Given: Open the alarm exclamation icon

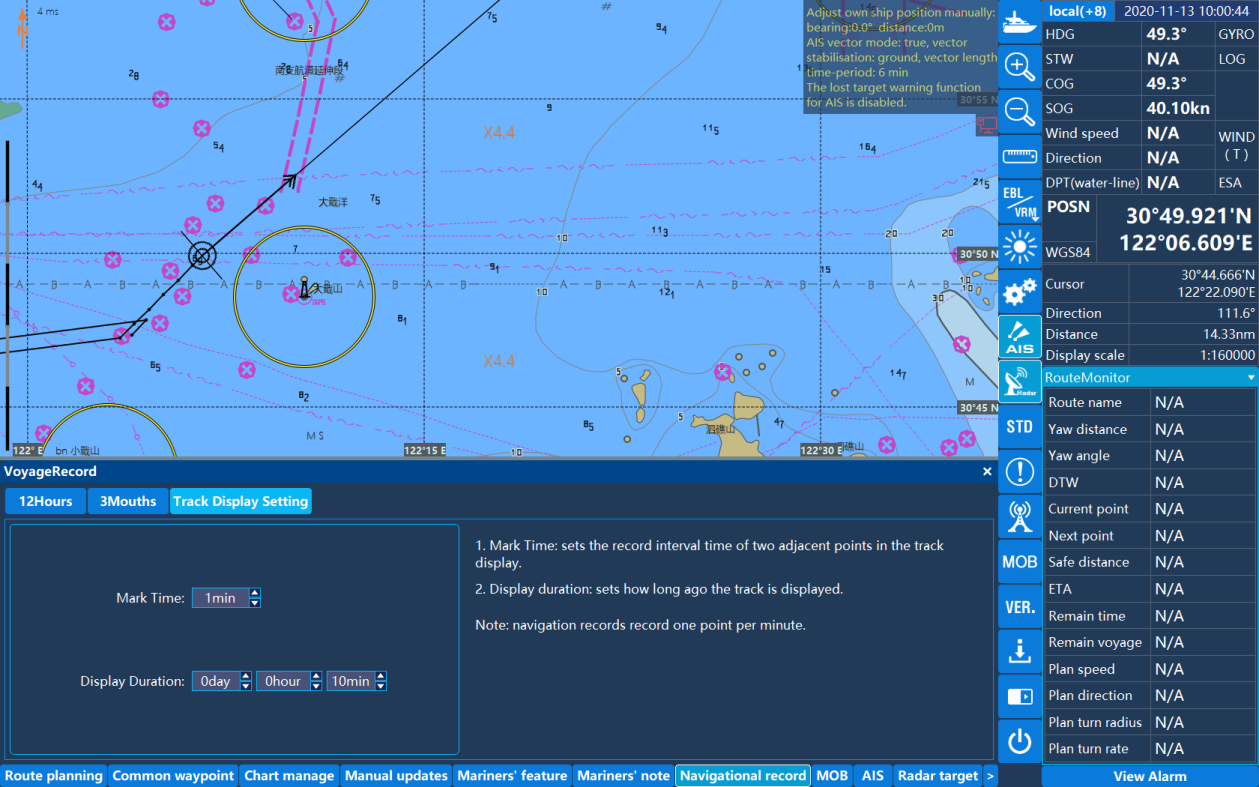Looking at the screenshot, I should (x=1019, y=471).
